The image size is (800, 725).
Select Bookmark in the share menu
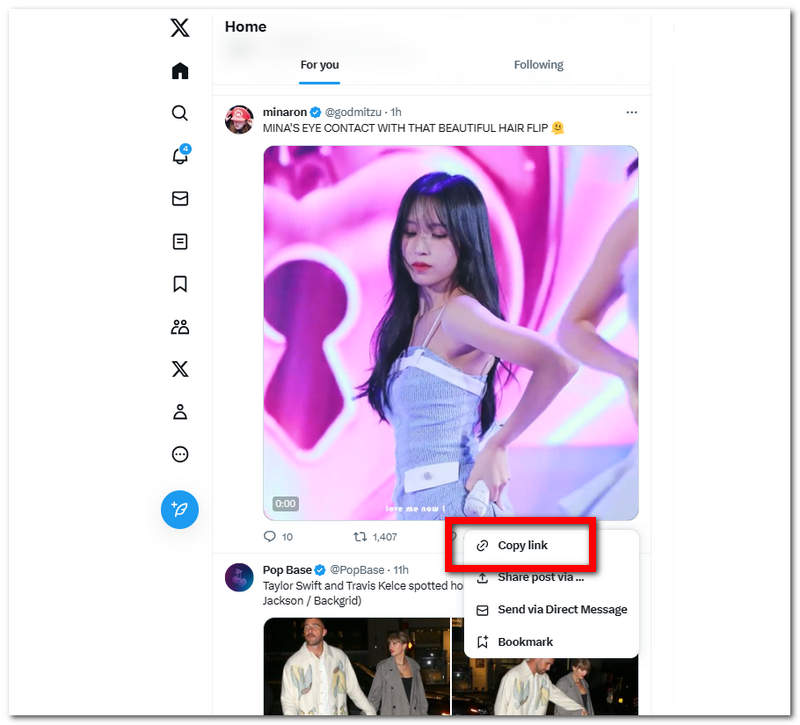pyautogui.click(x=551, y=642)
